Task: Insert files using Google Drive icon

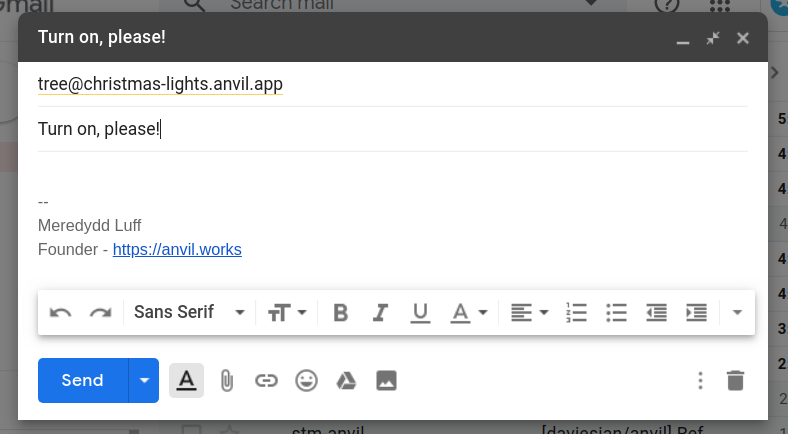Action: 346,380
